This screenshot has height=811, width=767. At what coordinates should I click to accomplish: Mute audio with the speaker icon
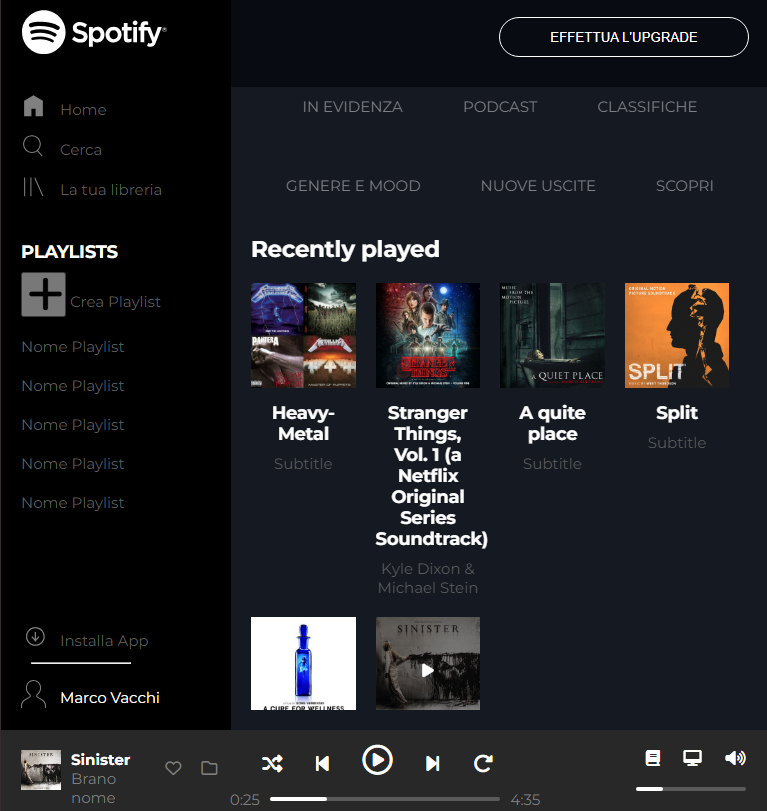pos(735,758)
